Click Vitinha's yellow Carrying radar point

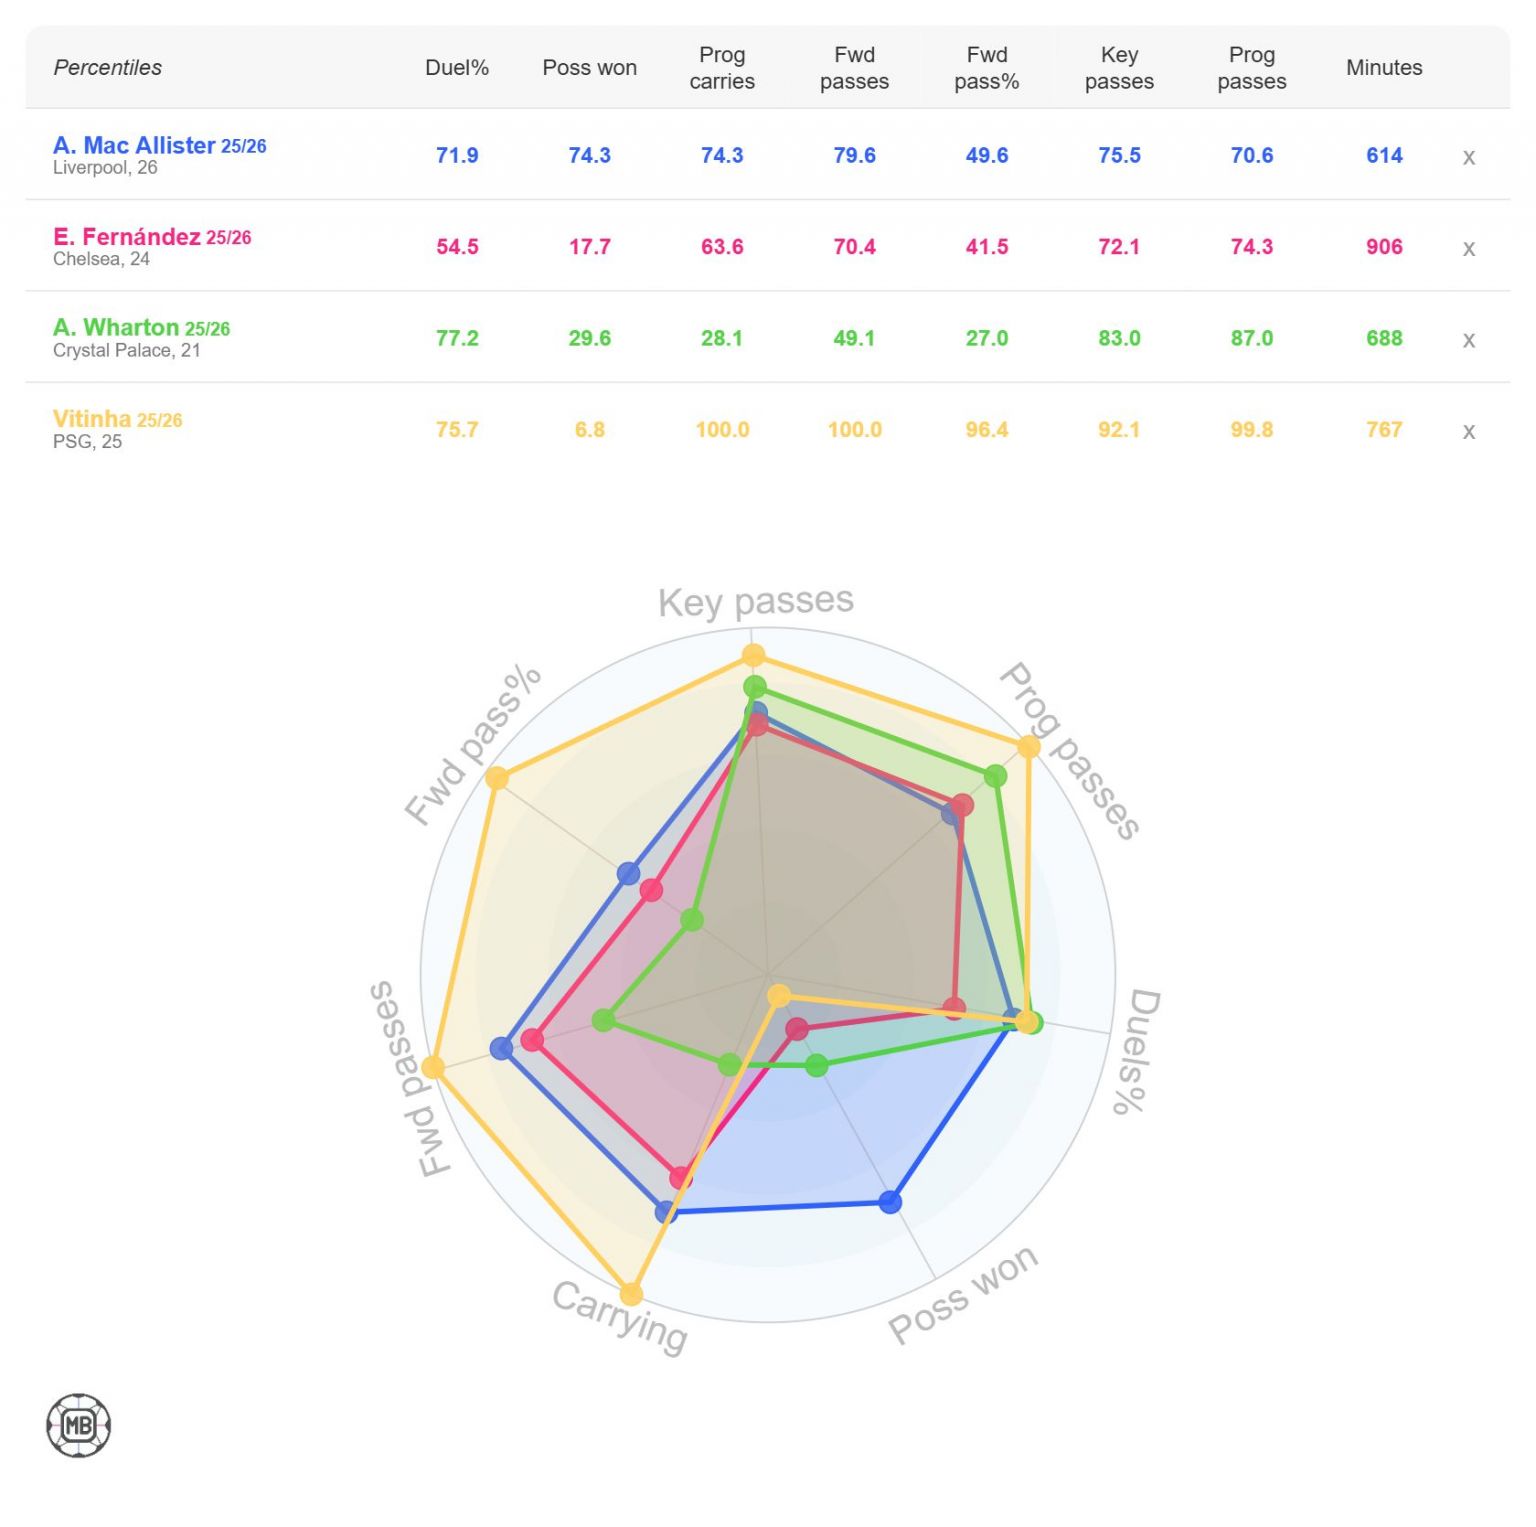(x=631, y=1293)
